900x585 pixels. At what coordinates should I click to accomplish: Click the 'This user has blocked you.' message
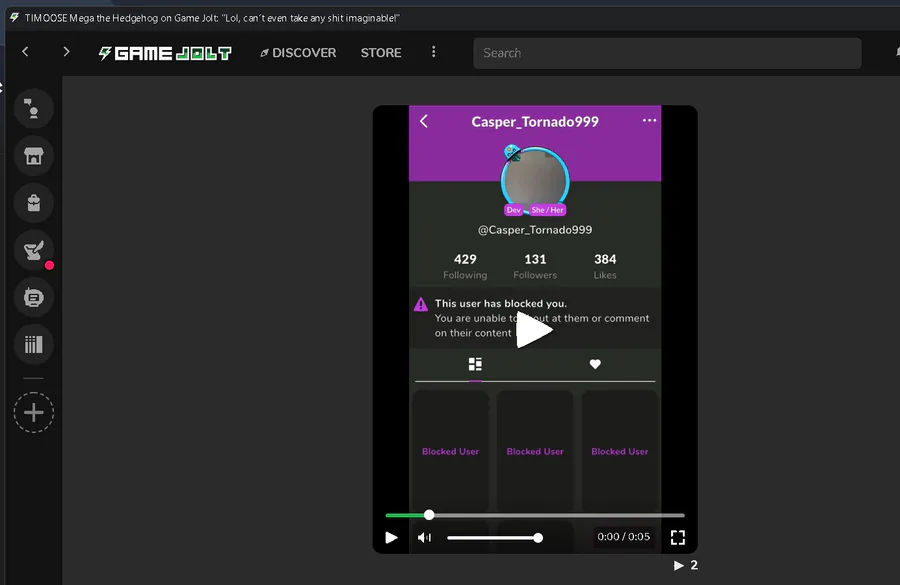pyautogui.click(x=501, y=303)
